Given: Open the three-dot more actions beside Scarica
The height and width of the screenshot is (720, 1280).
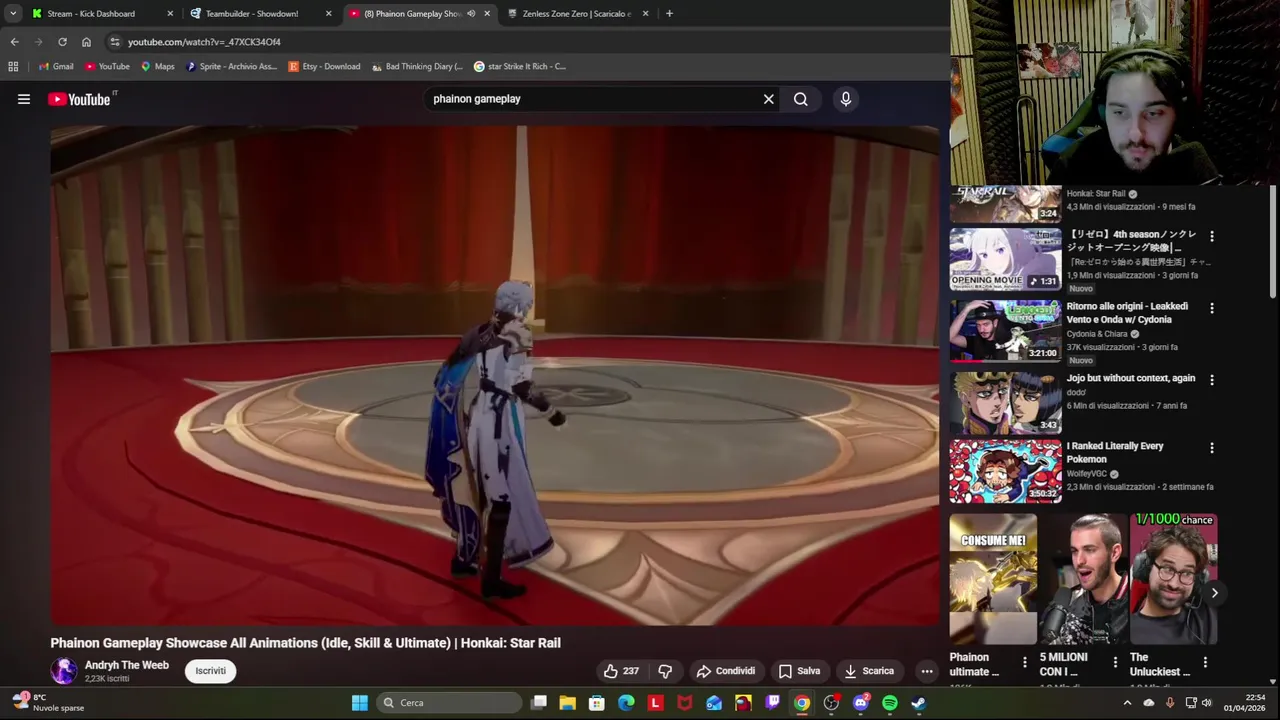Looking at the screenshot, I should click(927, 671).
